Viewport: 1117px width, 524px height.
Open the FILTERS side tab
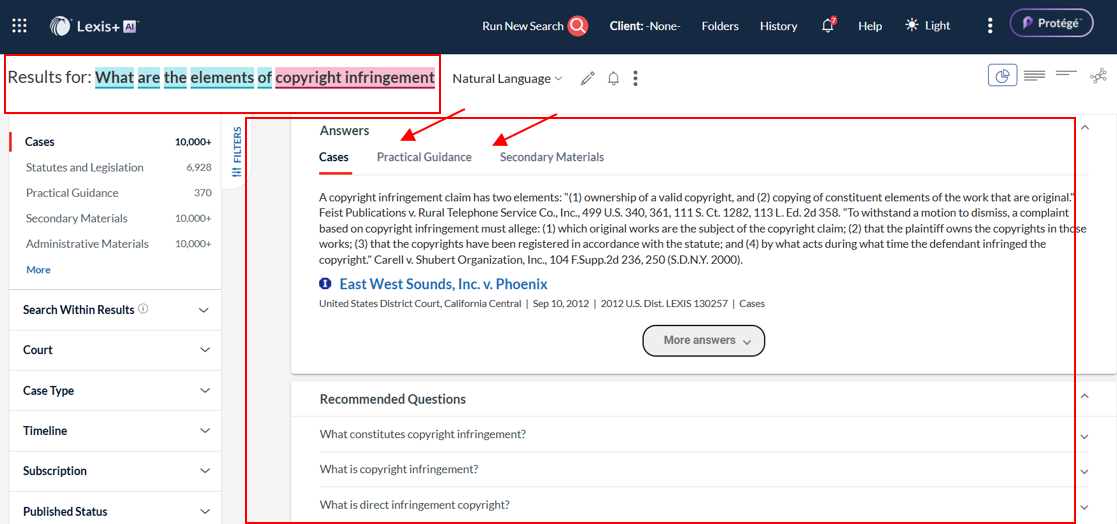point(237,152)
